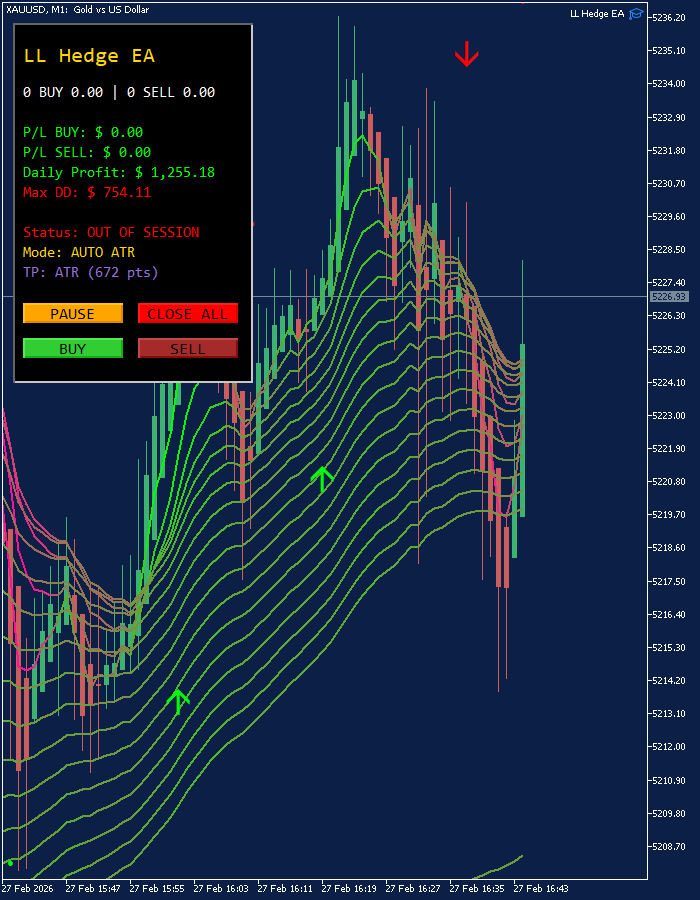Click the green up arrow near 16:19
The image size is (700, 900).
tap(322, 480)
